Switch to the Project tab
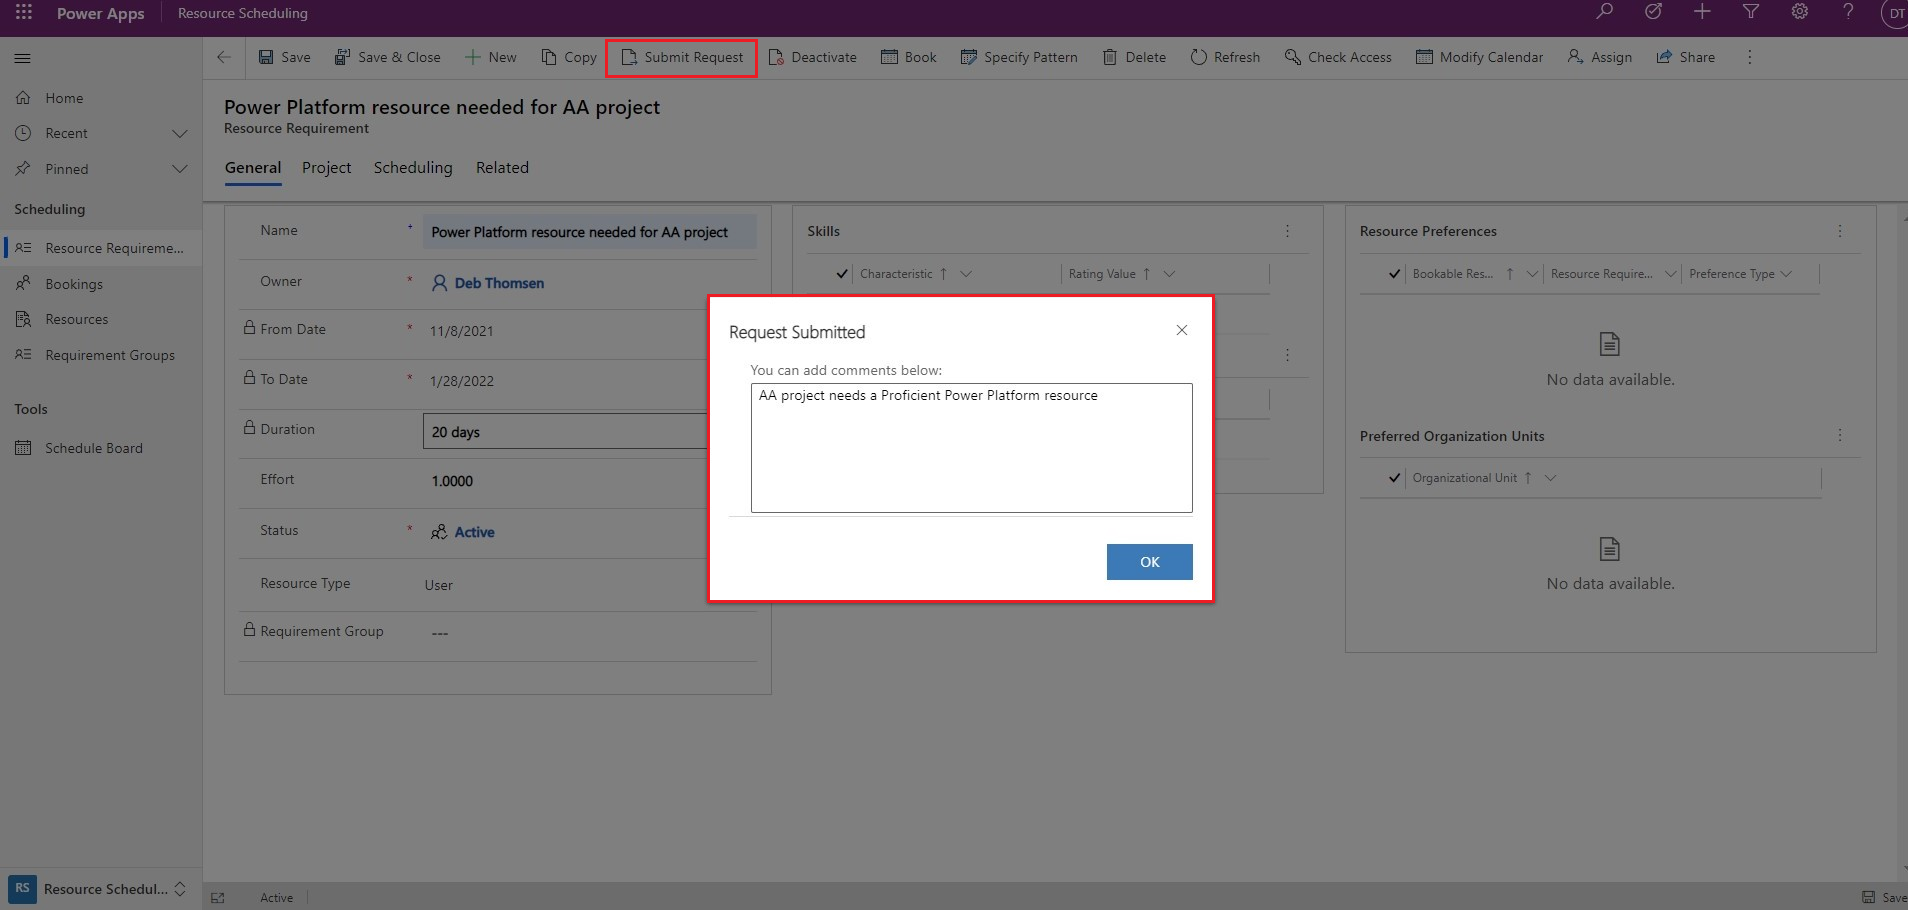The height and width of the screenshot is (910, 1908). tap(326, 168)
